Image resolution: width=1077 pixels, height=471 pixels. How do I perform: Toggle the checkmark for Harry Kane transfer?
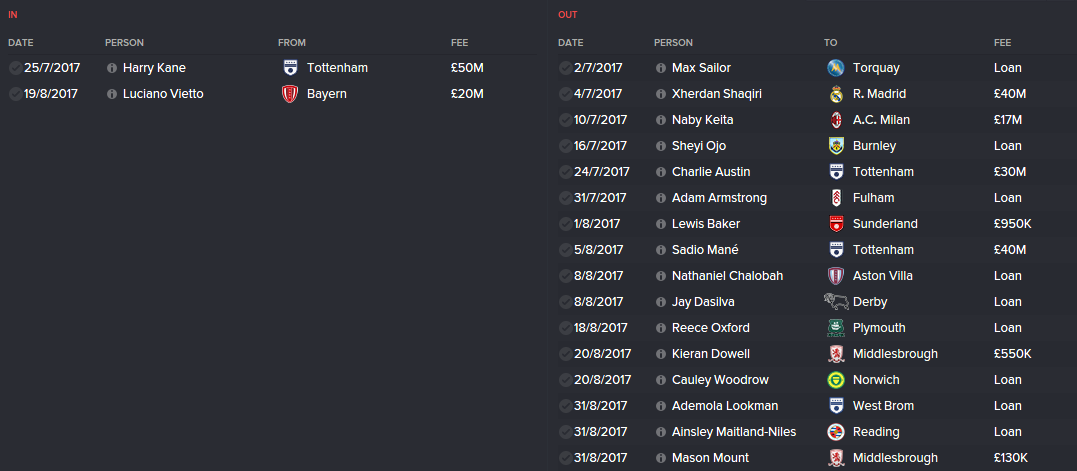click(x=15, y=68)
